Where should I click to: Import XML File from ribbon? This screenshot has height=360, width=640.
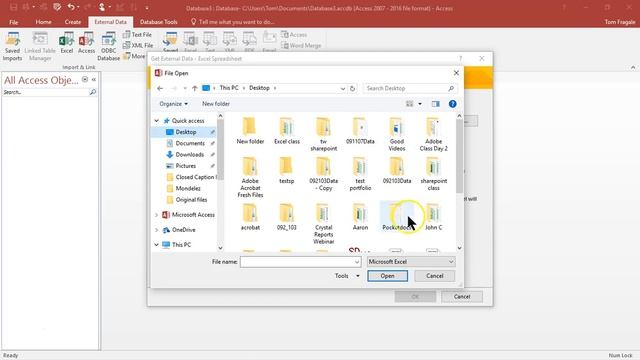tap(138, 45)
